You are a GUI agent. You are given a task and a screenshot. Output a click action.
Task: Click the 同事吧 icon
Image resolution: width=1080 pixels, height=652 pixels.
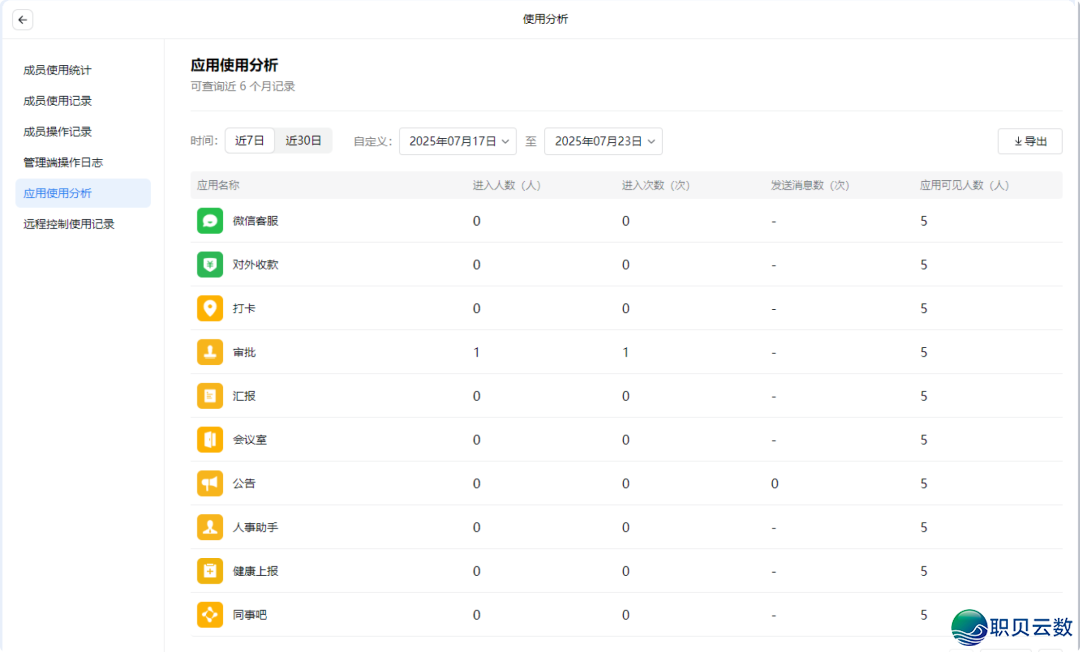pyautogui.click(x=210, y=615)
